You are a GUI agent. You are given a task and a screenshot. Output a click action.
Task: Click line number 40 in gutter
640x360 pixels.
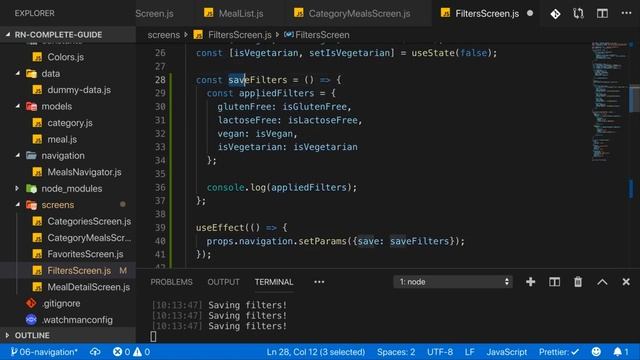tap(160, 241)
